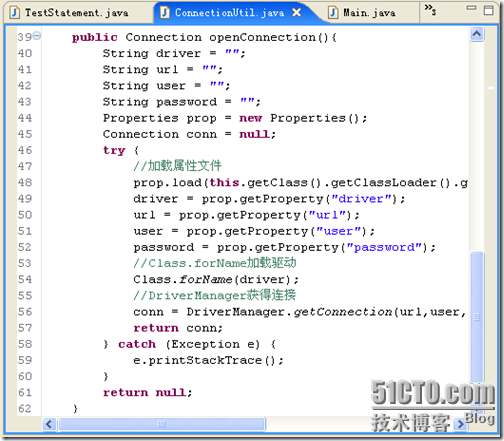Click the try keyword on line 46
The width and height of the screenshot is (504, 441).
[x=114, y=150]
